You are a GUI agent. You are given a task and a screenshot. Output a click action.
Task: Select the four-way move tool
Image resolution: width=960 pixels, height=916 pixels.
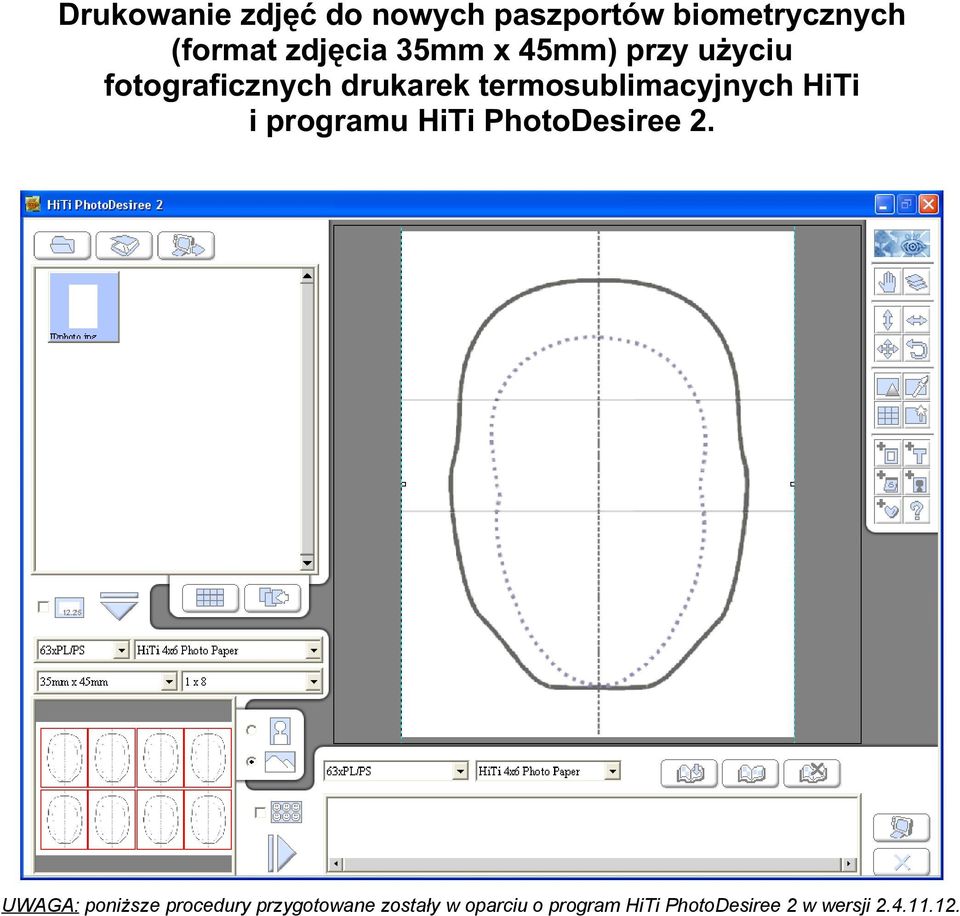[x=887, y=349]
